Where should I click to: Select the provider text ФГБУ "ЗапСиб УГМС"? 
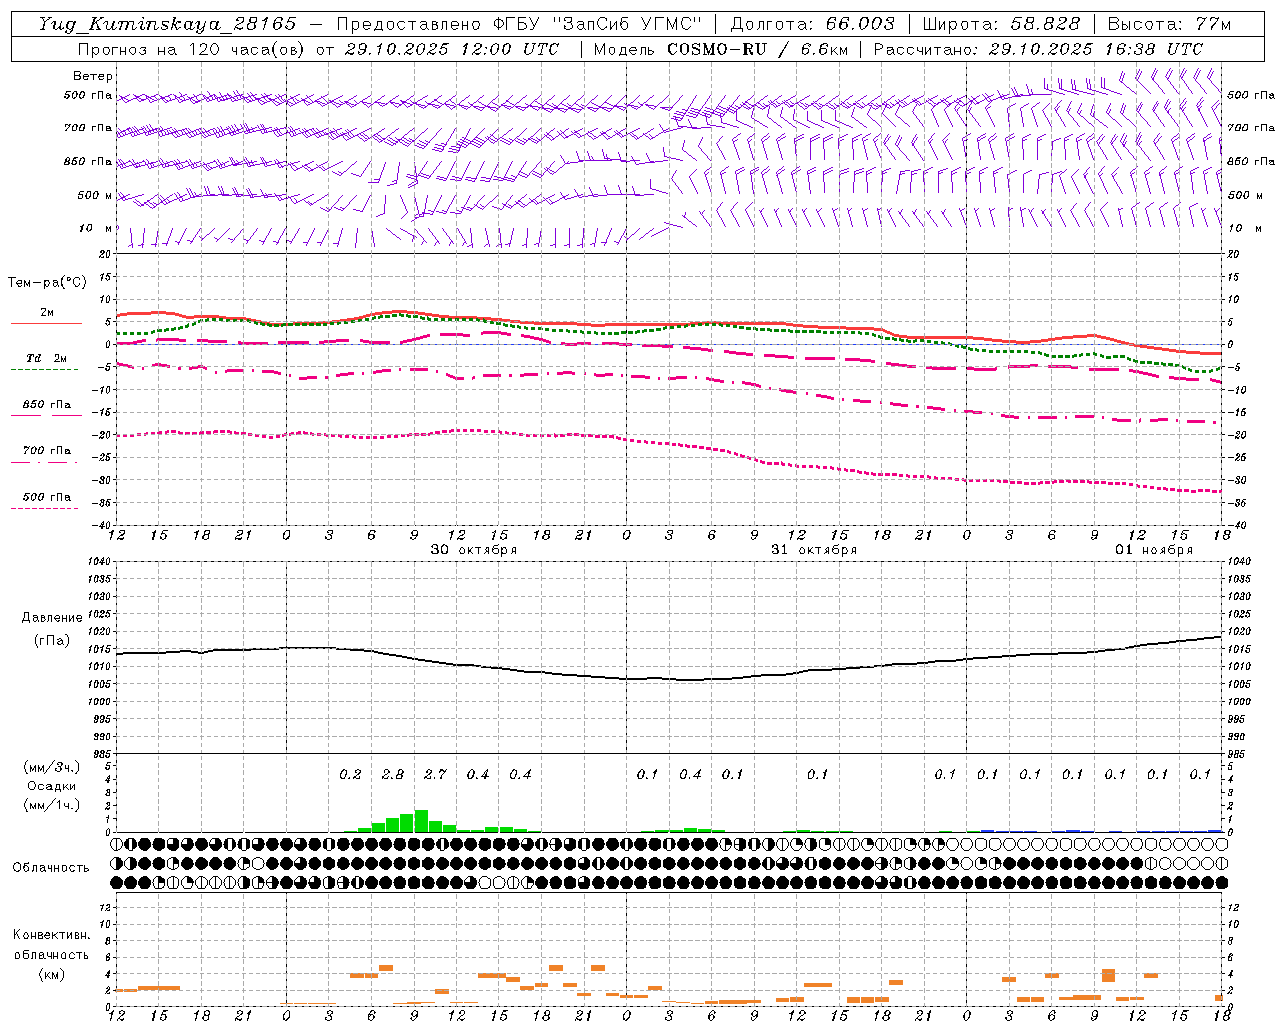(x=598, y=24)
